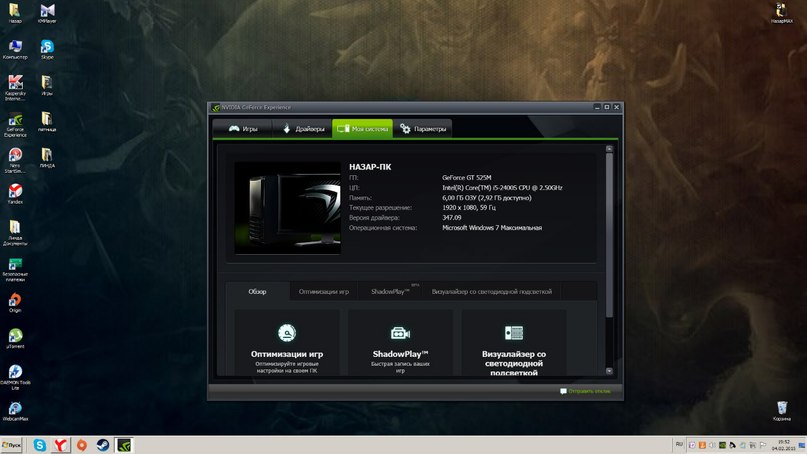Open the ShadowPlay sub-tab
The height and width of the screenshot is (454, 807).
(x=390, y=291)
